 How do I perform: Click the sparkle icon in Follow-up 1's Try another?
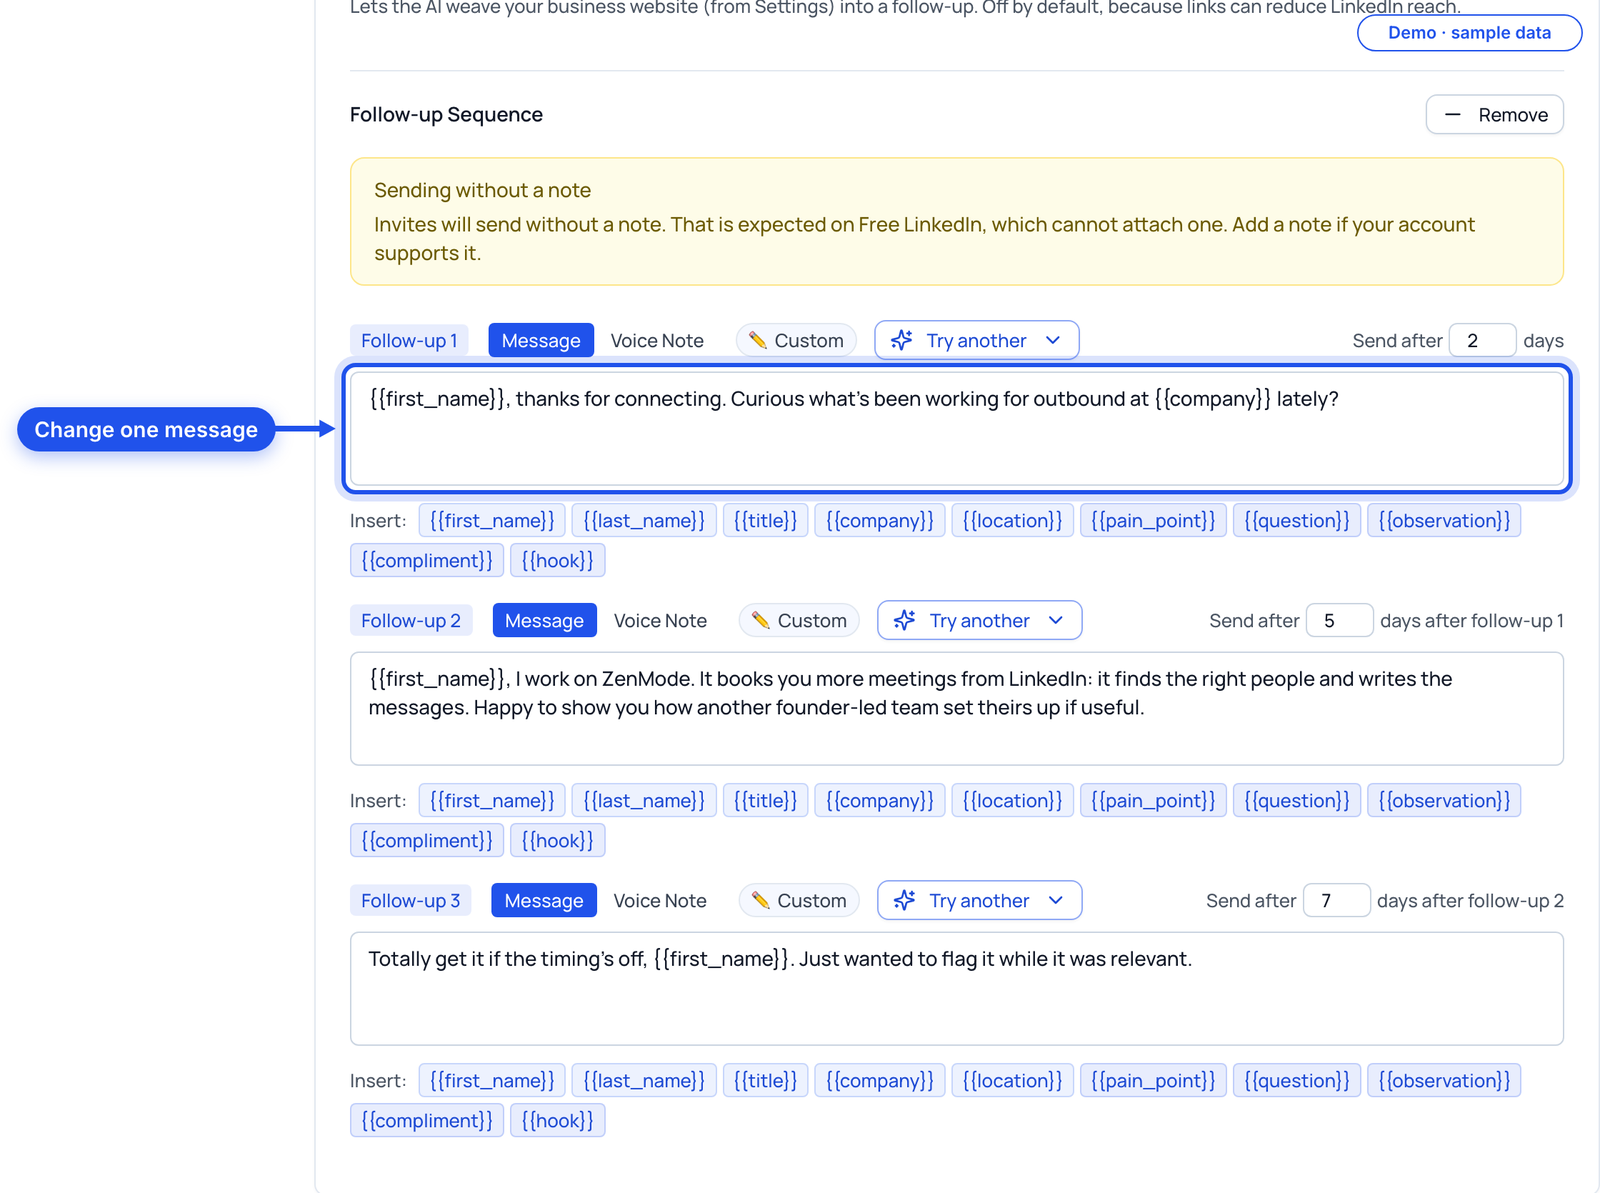pos(902,340)
